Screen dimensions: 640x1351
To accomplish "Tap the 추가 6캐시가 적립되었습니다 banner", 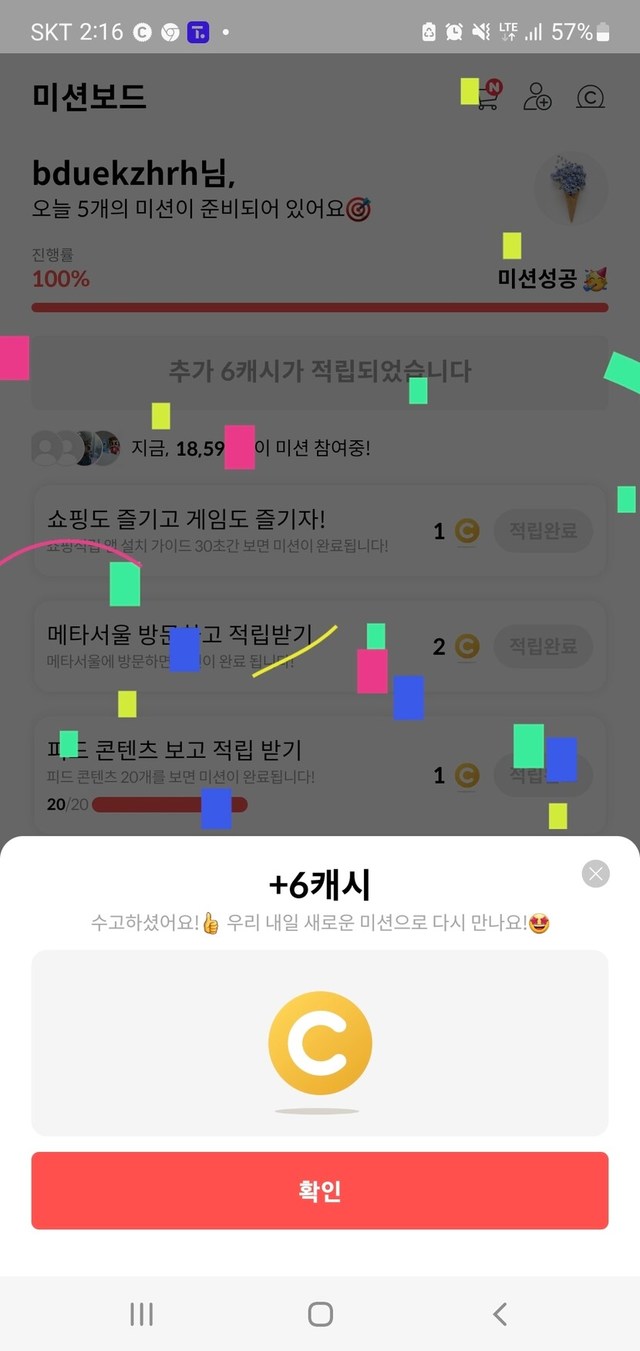I will click(x=320, y=372).
